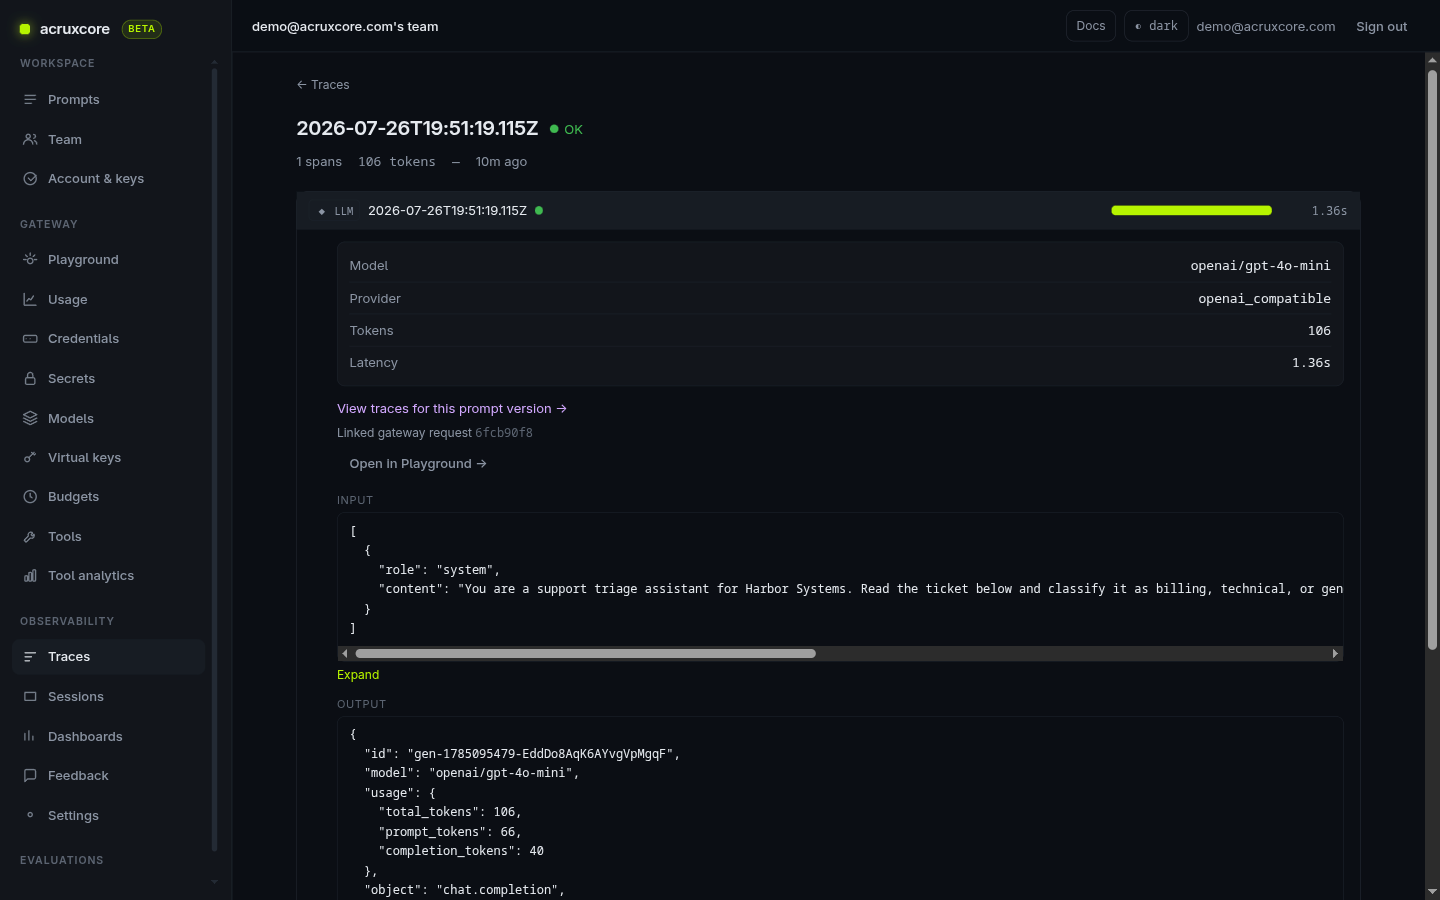Click the '106 tokens' summary text
1440x900 pixels.
tap(397, 162)
